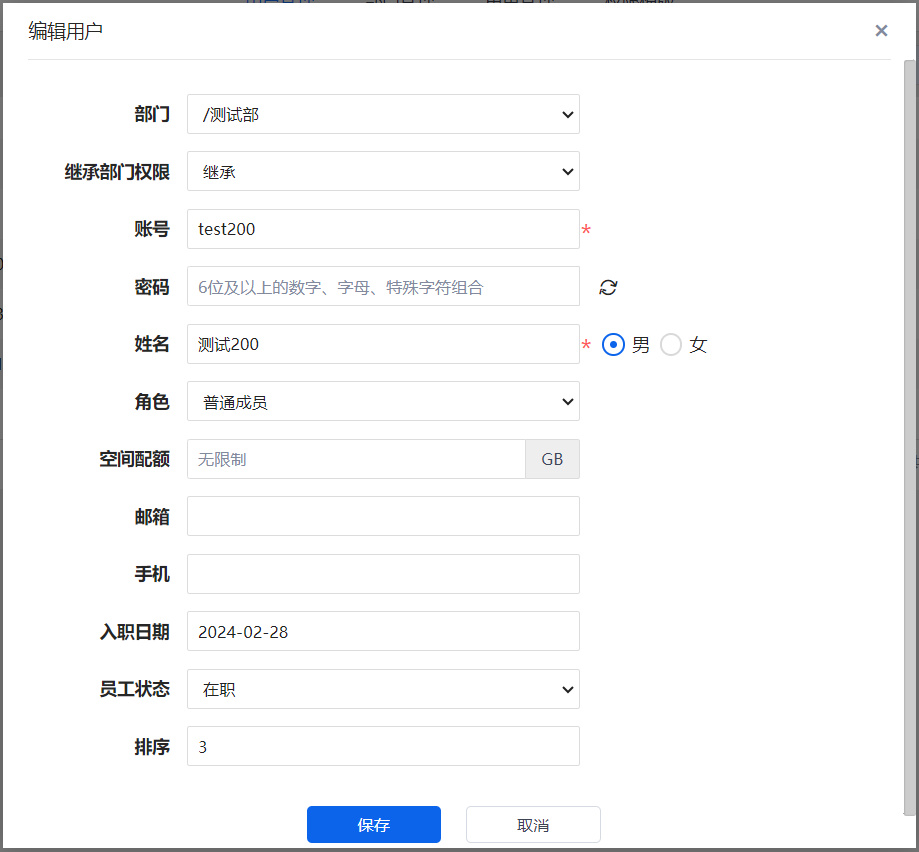Focus the 邮箱 input field

pos(383,516)
